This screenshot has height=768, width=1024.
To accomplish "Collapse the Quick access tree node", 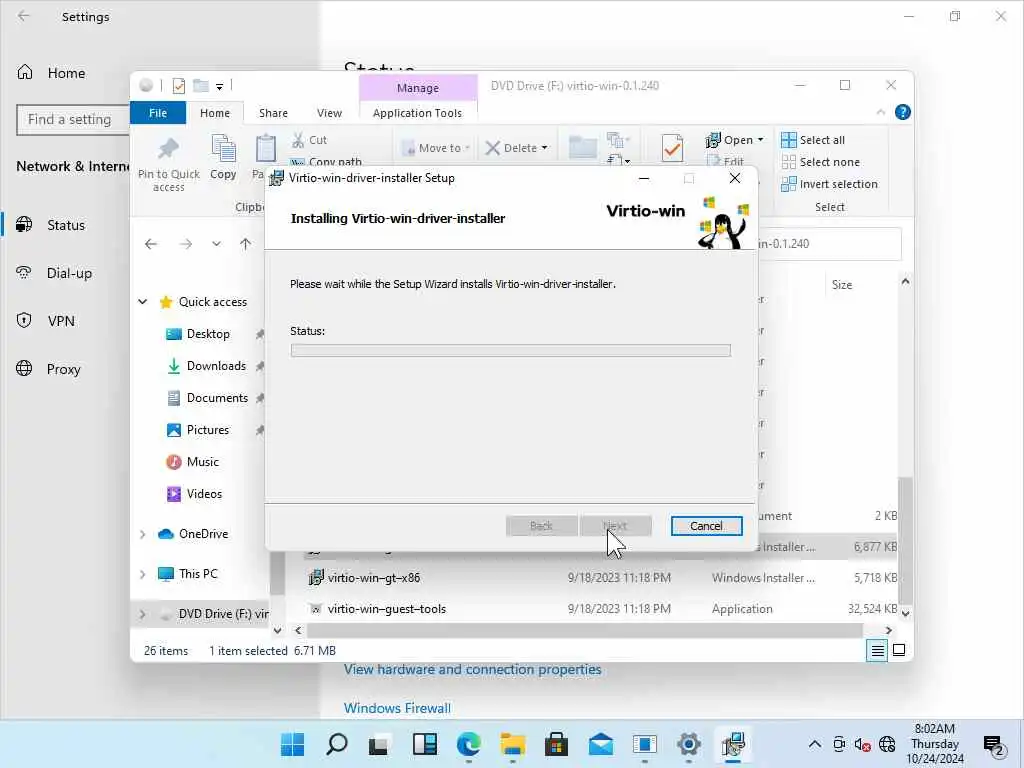I will [142, 302].
